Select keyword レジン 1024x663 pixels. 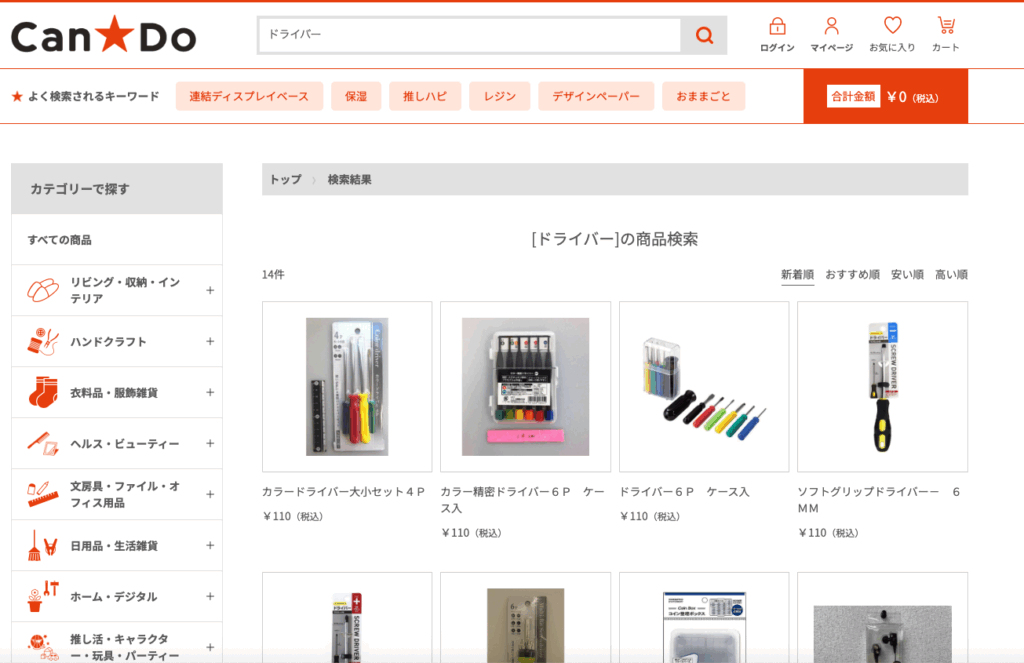(500, 96)
